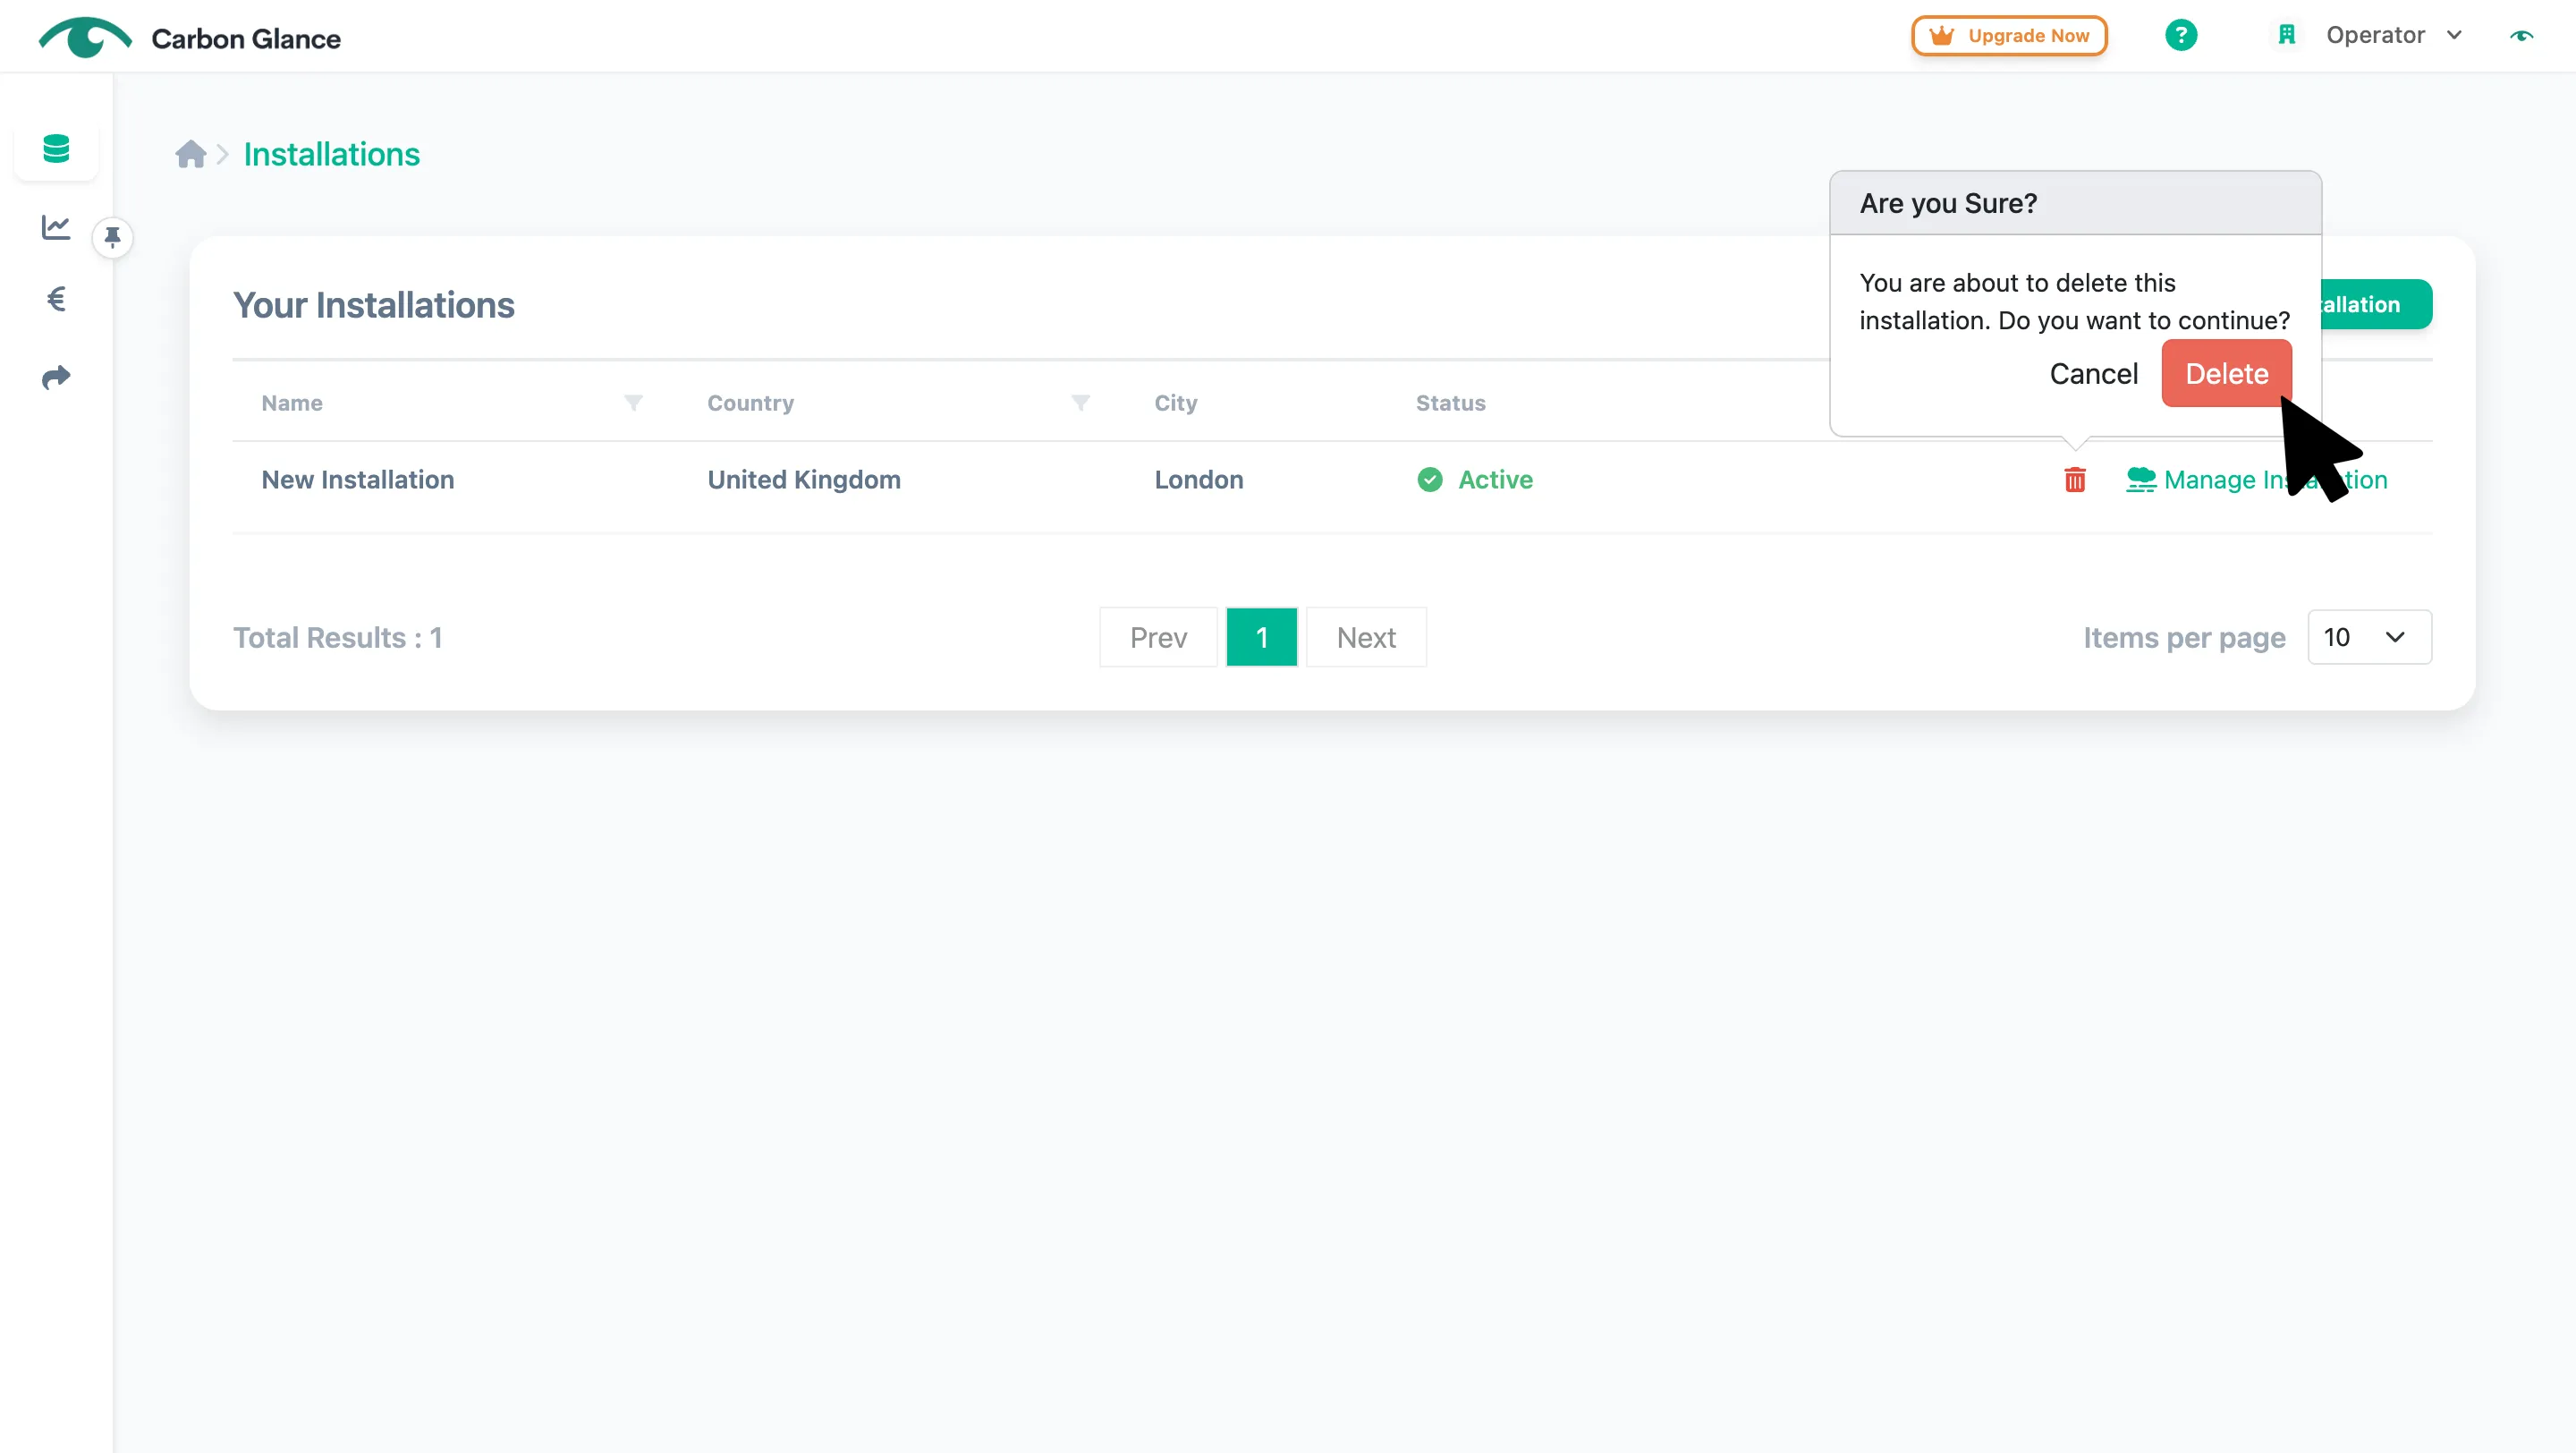
Task: Click the share arrow sidebar icon
Action: 56,377
